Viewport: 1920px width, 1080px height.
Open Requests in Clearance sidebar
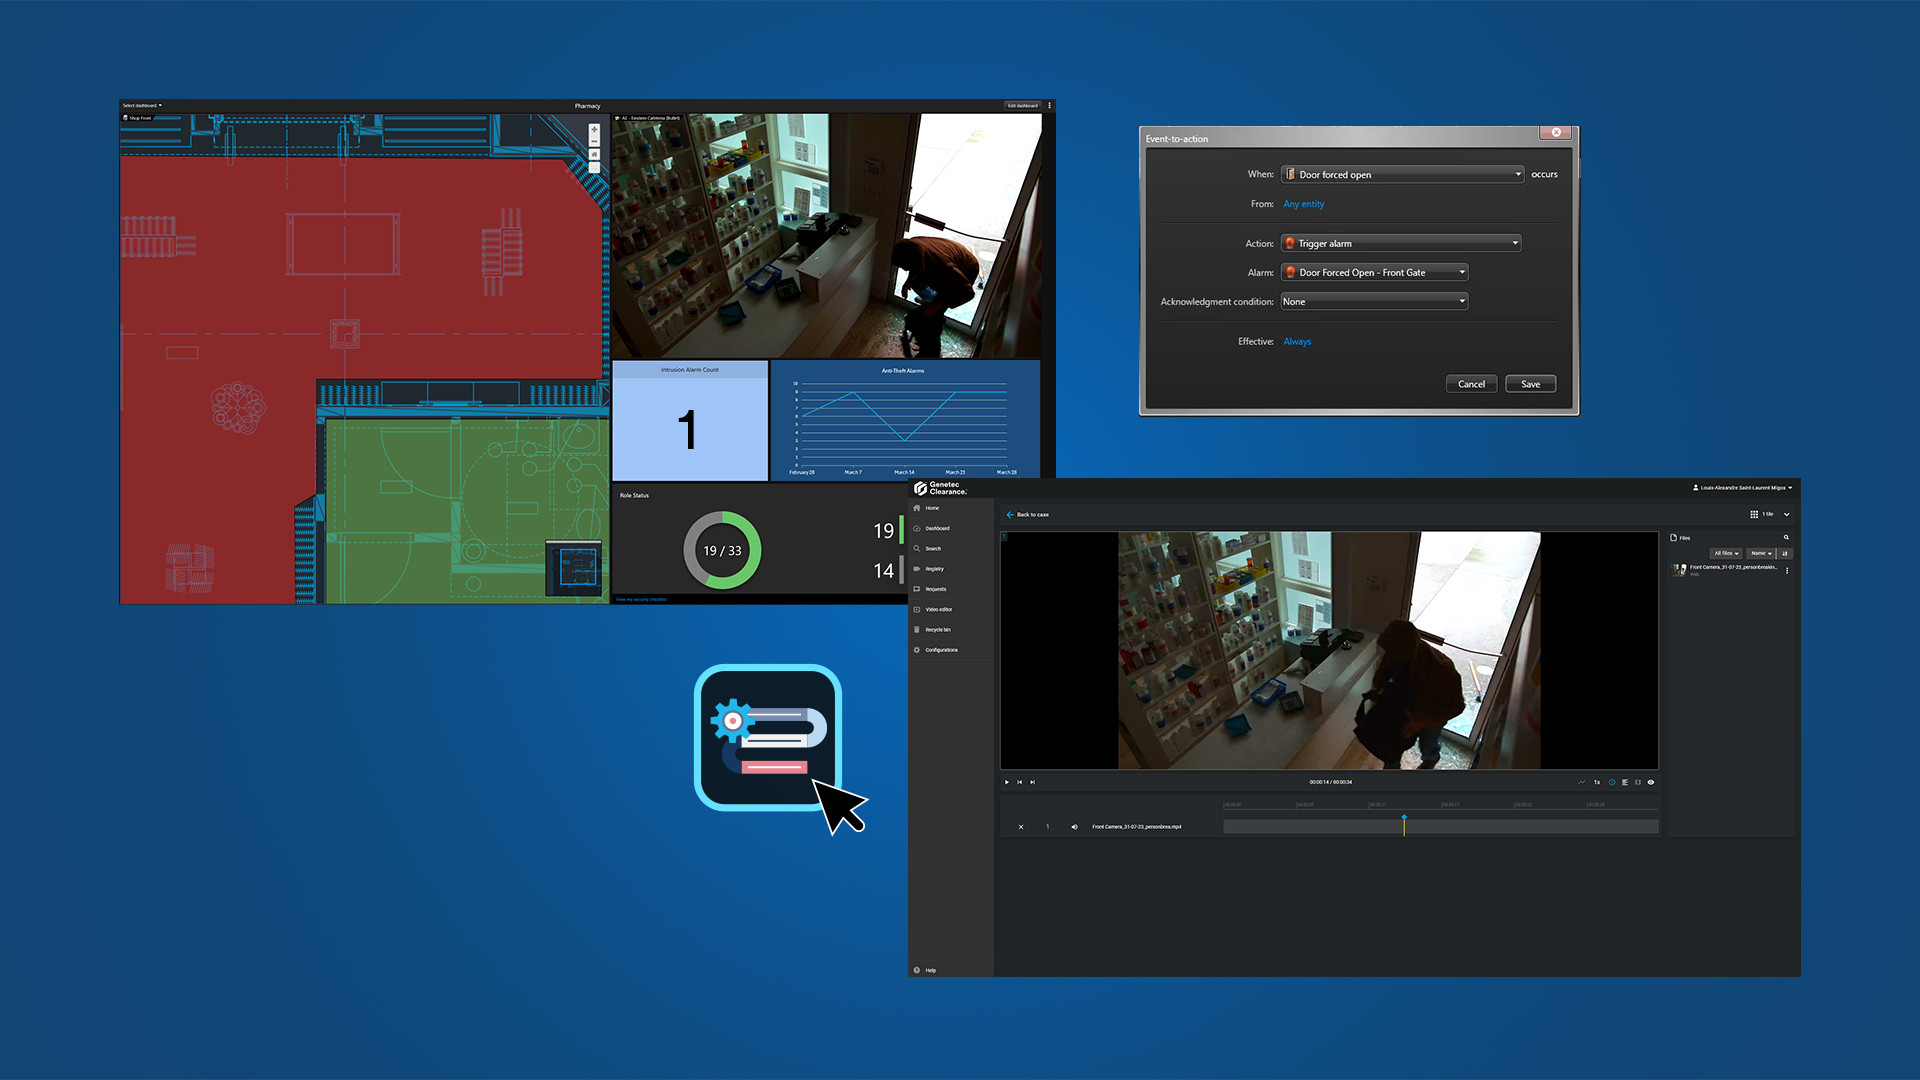[936, 589]
